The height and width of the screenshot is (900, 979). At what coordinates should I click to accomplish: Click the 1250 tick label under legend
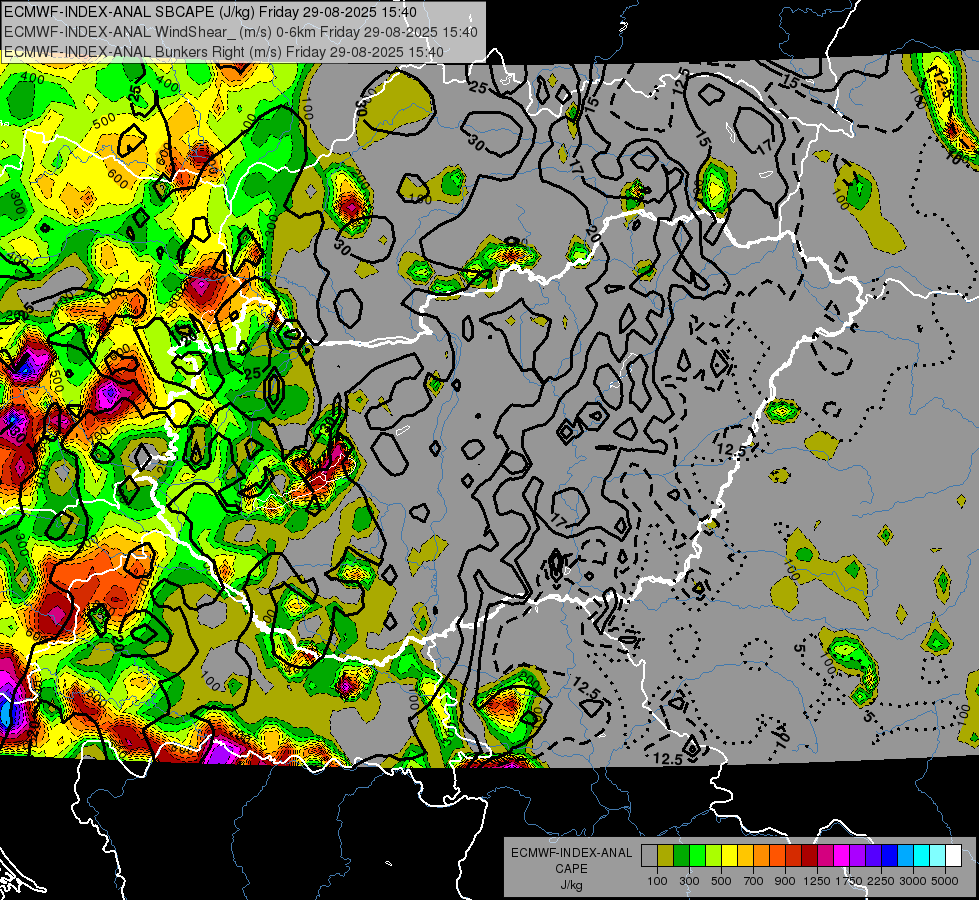click(817, 881)
